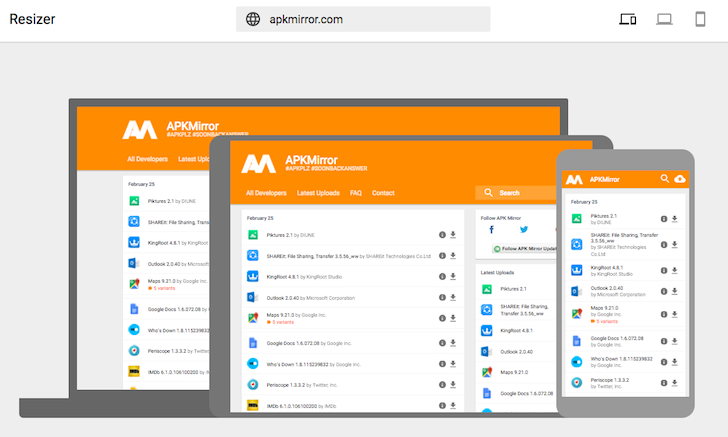Download Piktures 2.1 in tablet preview
The height and width of the screenshot is (437, 728).
[x=453, y=235]
